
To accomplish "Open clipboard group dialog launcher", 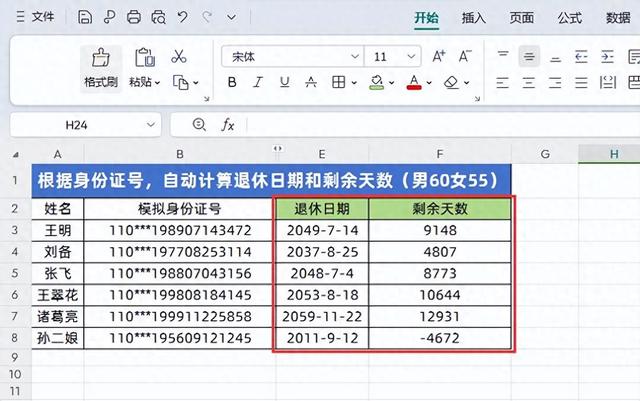I will tap(207, 99).
